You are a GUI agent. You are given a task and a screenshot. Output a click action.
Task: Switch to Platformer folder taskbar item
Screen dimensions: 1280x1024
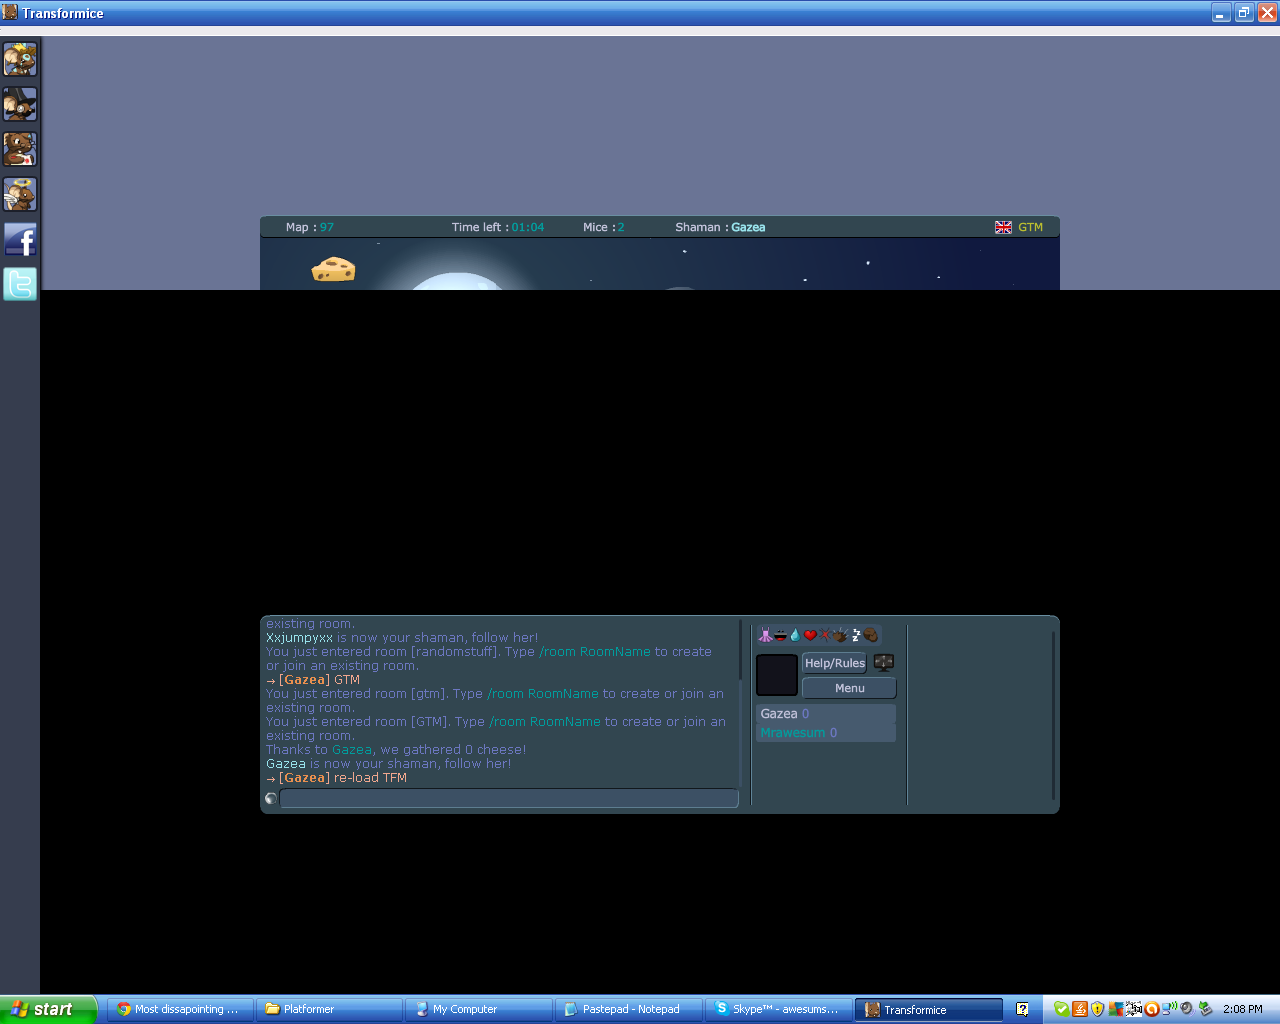coord(329,1009)
